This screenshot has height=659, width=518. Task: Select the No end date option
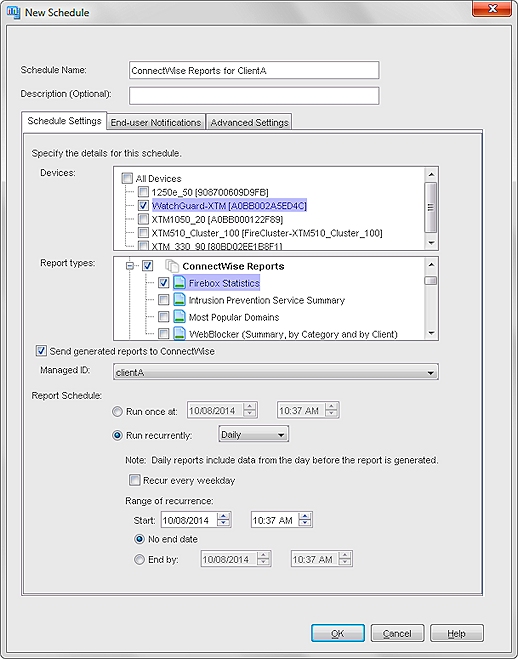pos(139,539)
